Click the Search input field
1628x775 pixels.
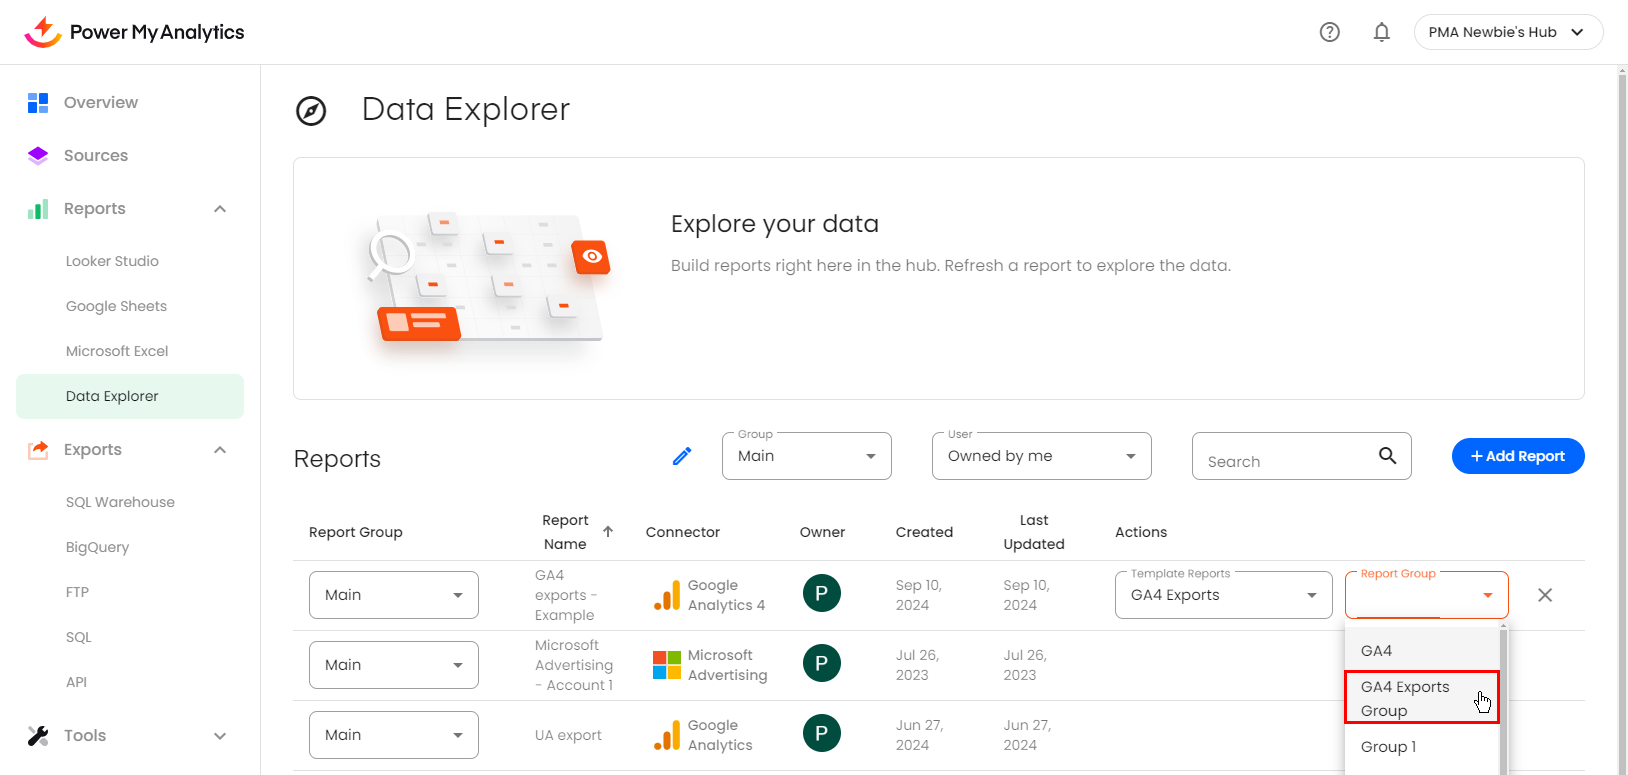(x=1285, y=461)
